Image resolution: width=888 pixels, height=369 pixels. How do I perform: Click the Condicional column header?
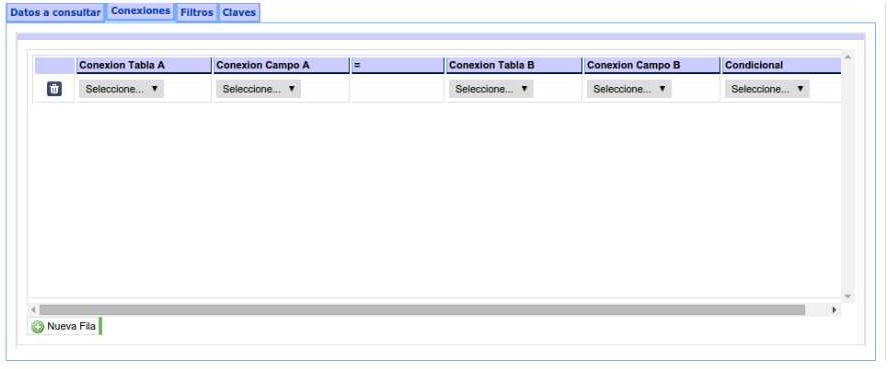point(781,65)
